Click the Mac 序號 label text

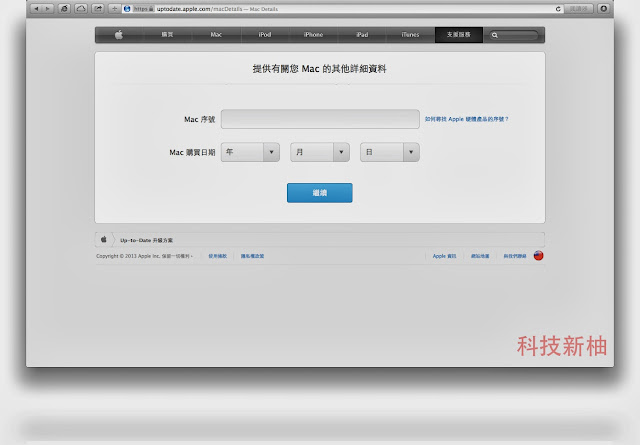tap(200, 119)
